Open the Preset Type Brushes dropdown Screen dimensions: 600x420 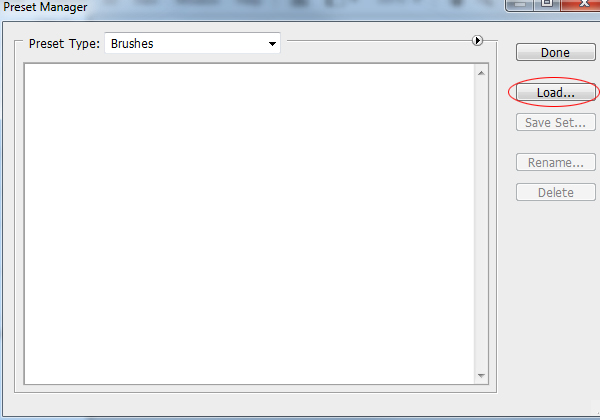(192, 44)
